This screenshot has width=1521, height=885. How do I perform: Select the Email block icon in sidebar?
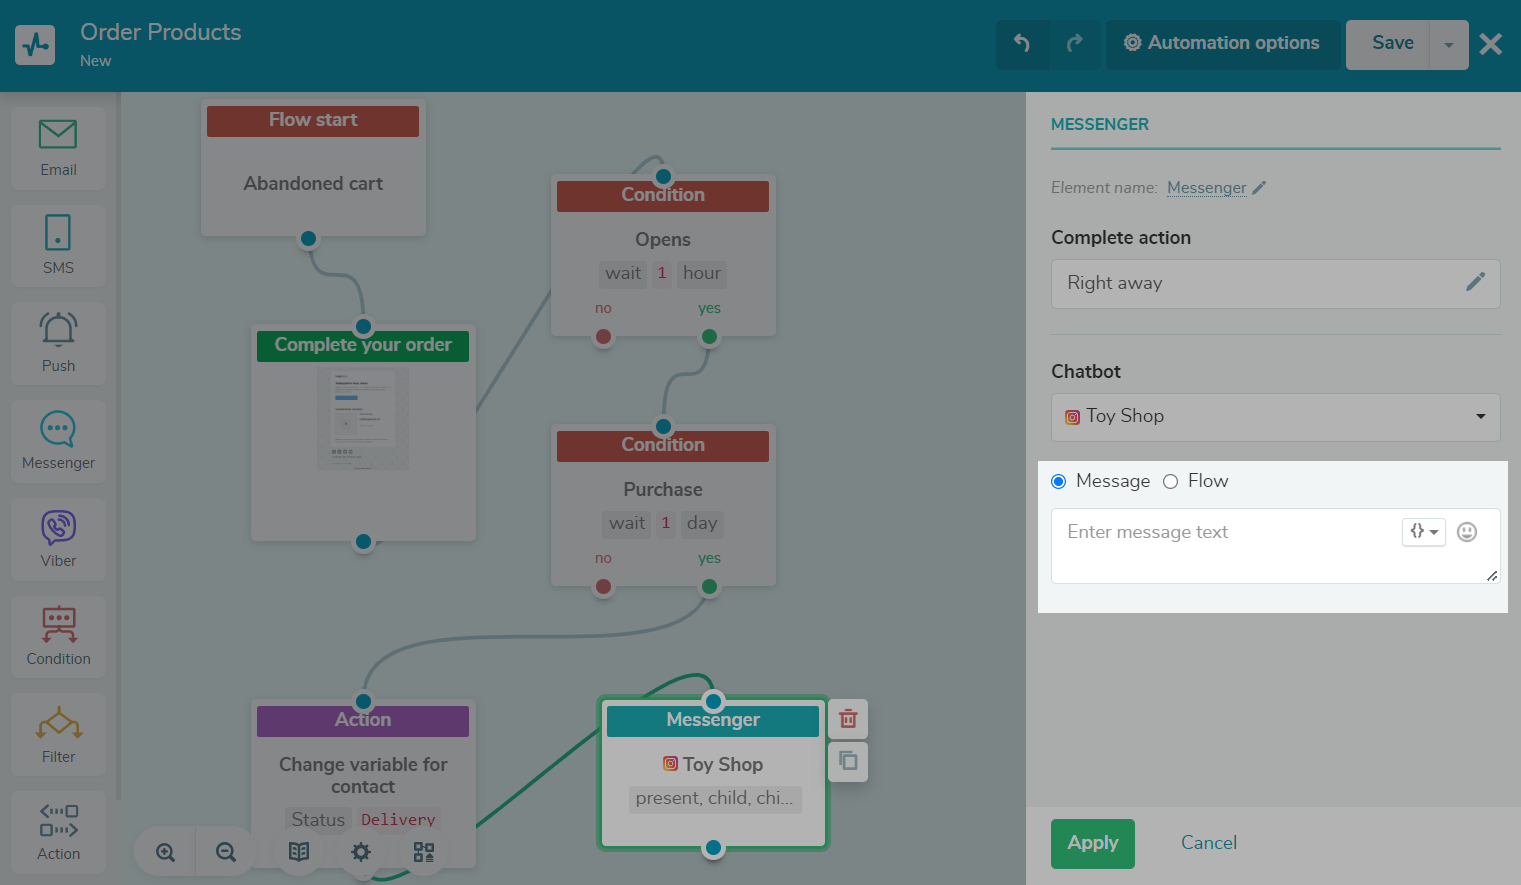(58, 135)
